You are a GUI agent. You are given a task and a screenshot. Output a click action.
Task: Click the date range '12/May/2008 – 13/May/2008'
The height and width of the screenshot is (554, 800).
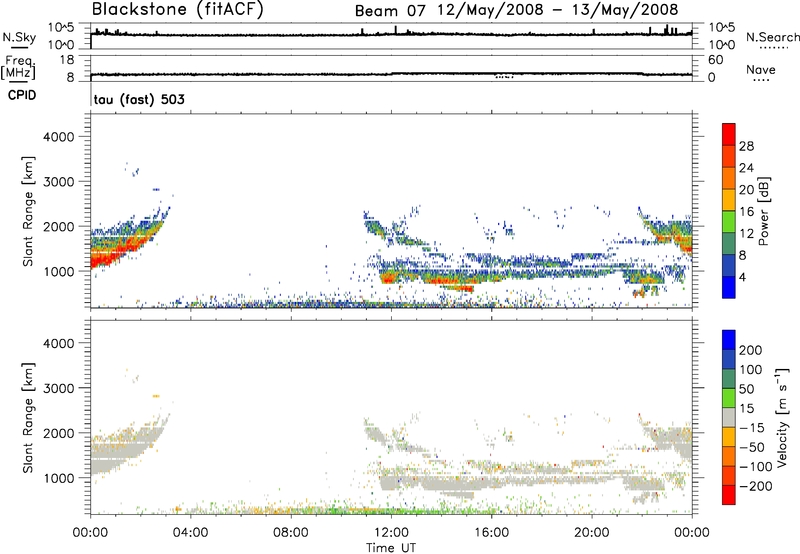[x=558, y=10]
